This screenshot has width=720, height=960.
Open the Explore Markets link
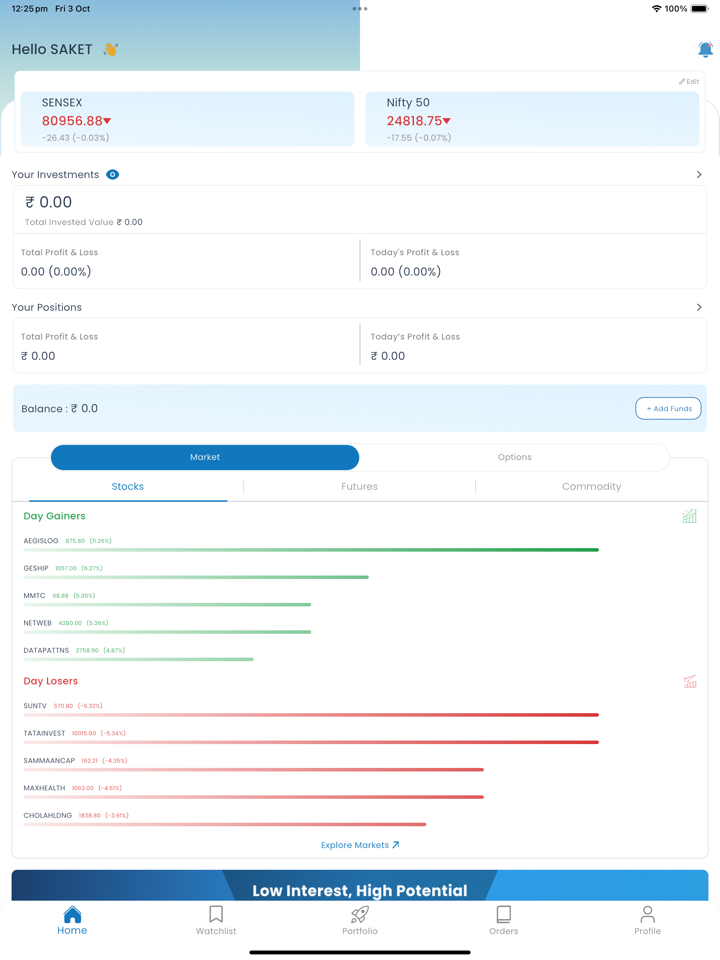tap(360, 845)
